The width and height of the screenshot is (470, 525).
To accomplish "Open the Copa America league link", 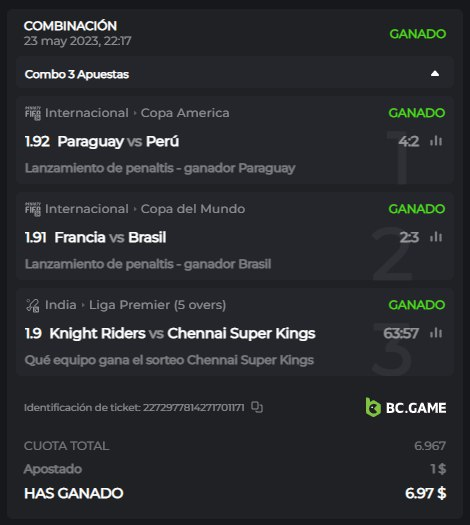I will [185, 113].
